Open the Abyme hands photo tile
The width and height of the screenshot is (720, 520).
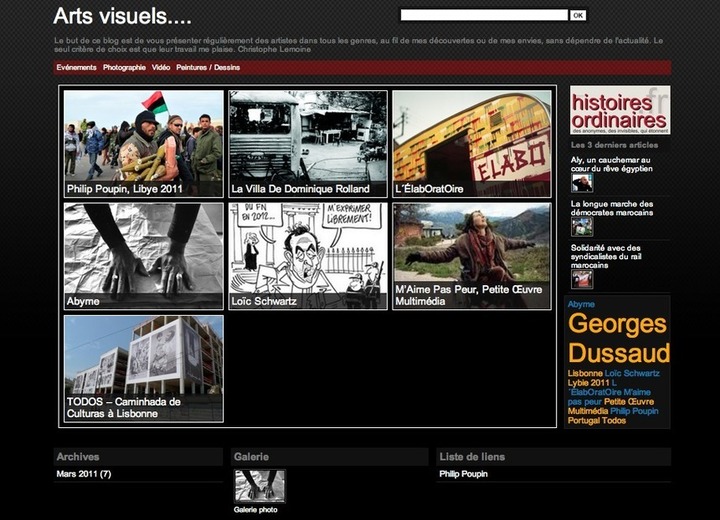pyautogui.click(x=143, y=256)
